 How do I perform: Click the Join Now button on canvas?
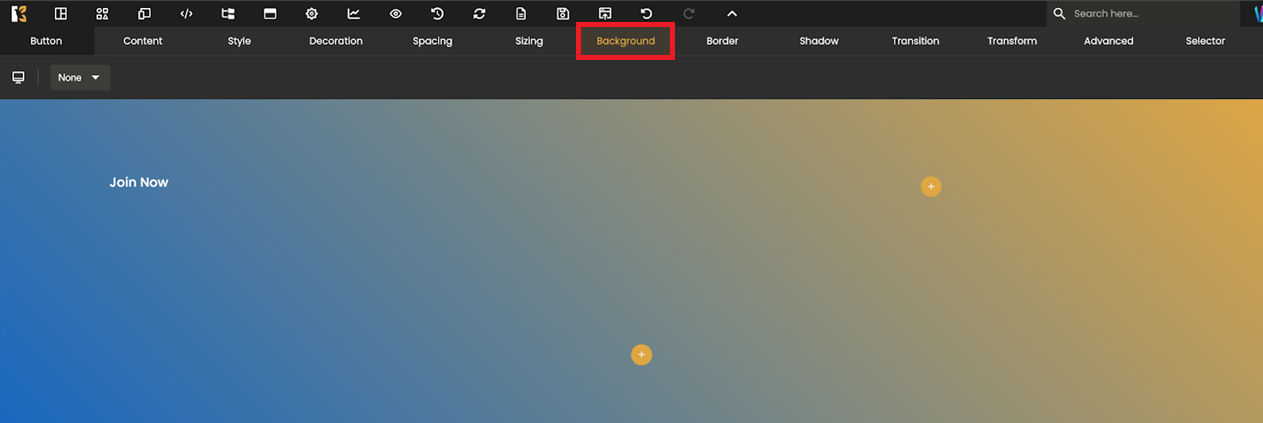139,182
